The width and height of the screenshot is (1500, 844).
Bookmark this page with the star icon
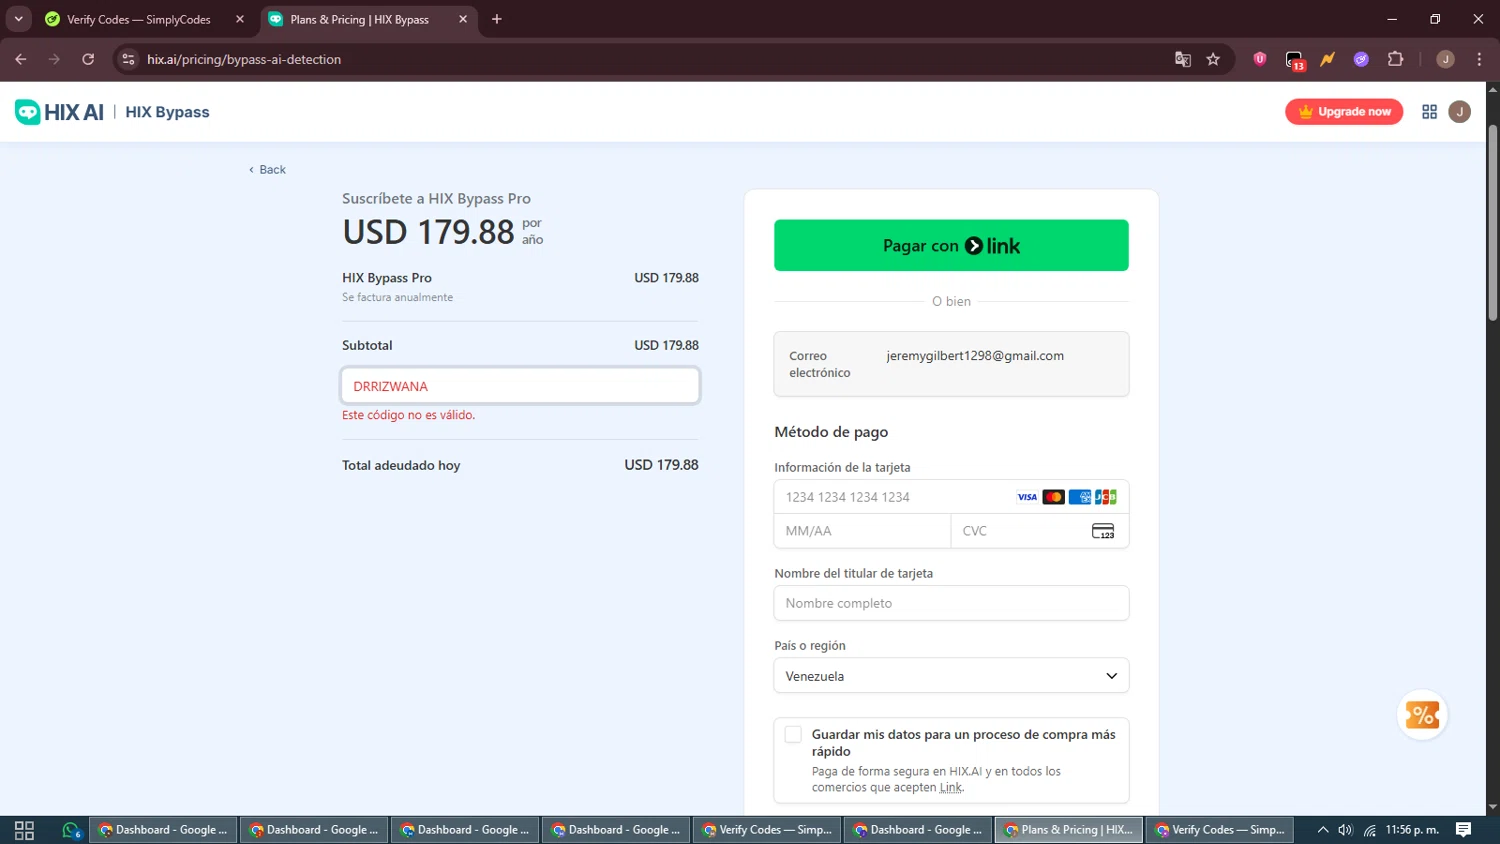(1213, 59)
